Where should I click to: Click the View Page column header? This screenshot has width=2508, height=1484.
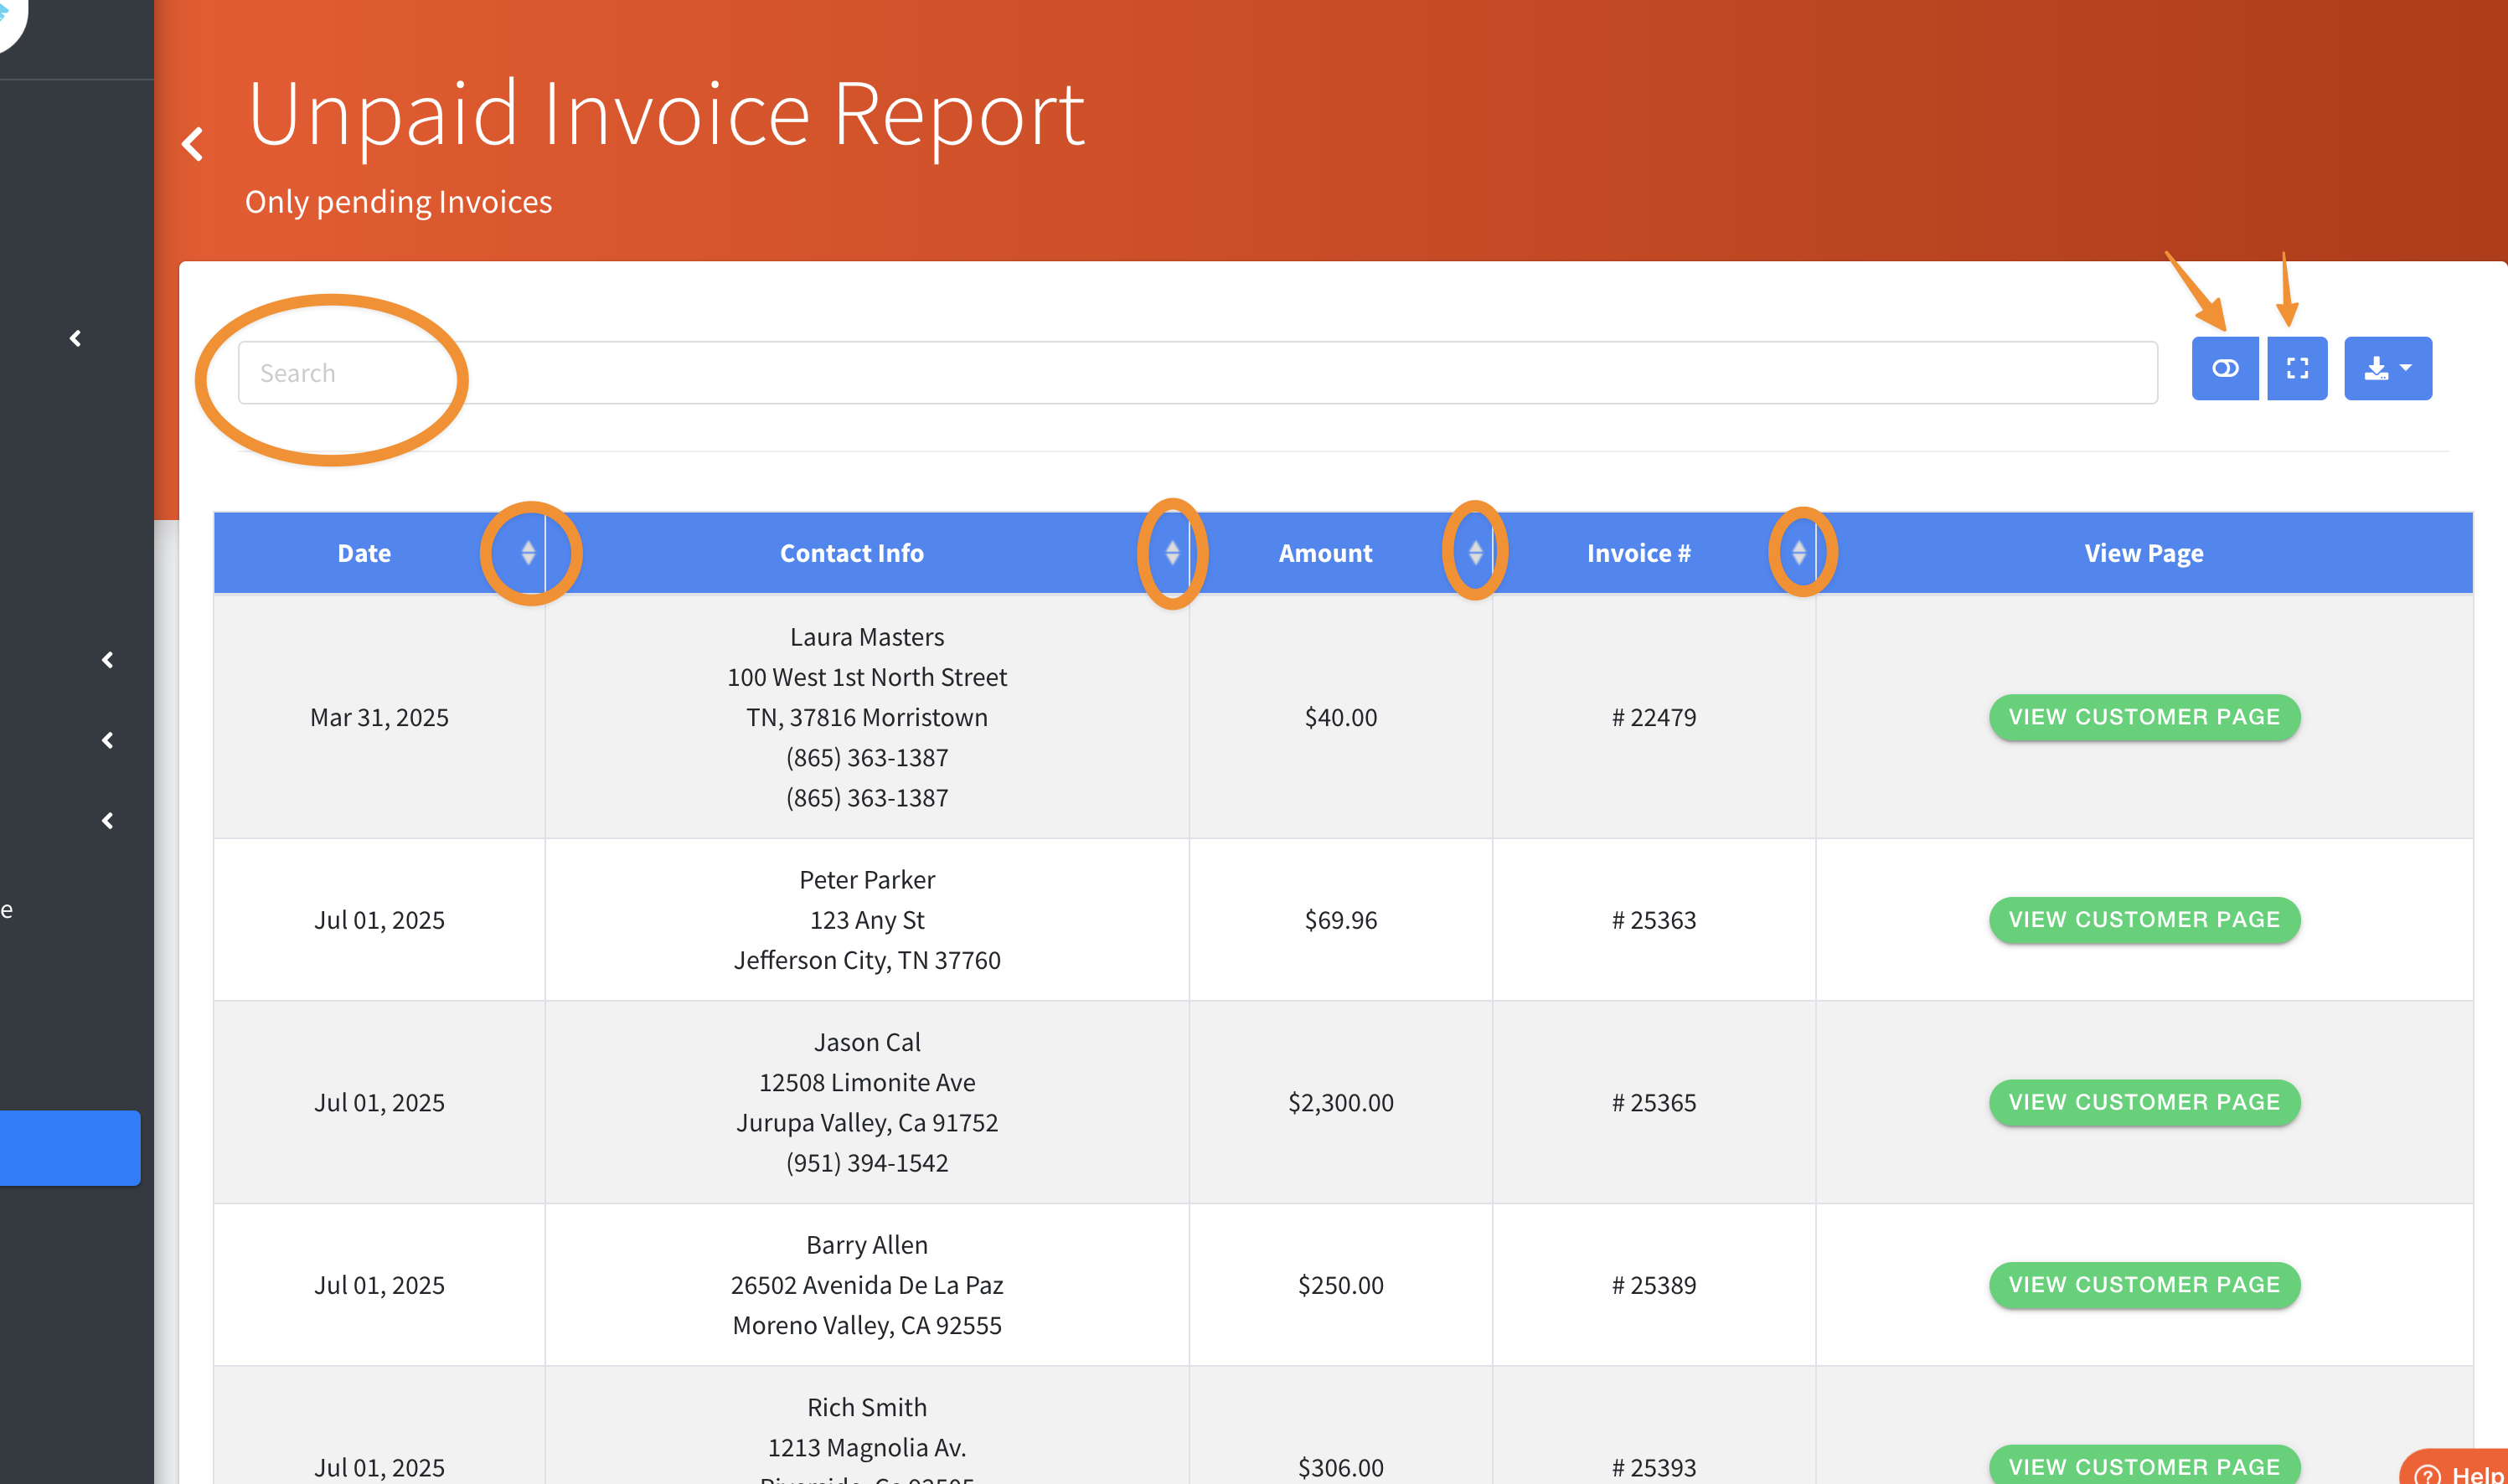pos(2143,553)
